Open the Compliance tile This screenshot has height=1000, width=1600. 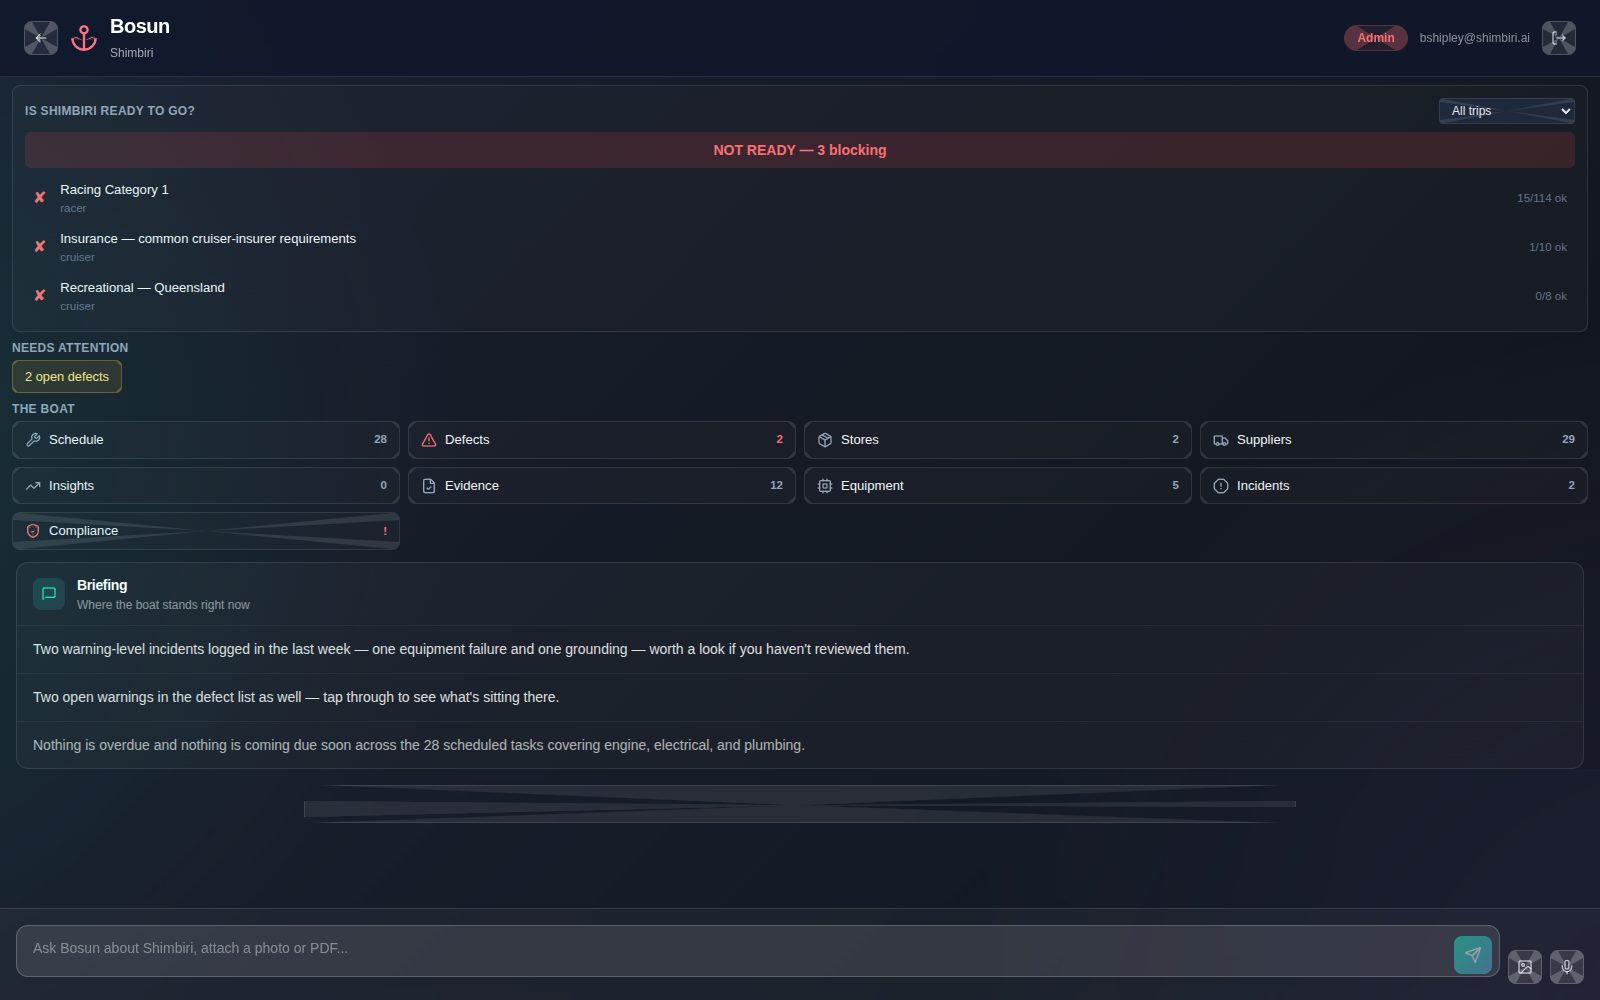(x=206, y=531)
